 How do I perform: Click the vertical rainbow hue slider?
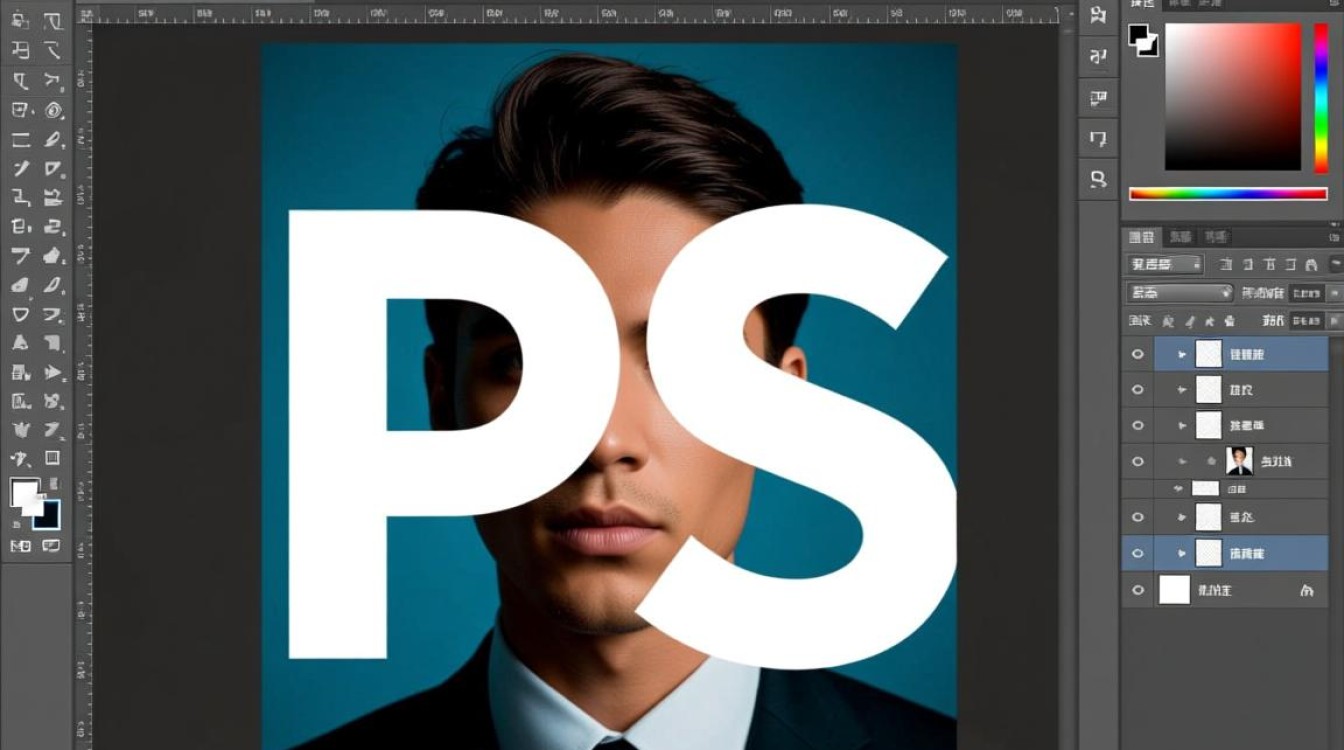point(1321,97)
